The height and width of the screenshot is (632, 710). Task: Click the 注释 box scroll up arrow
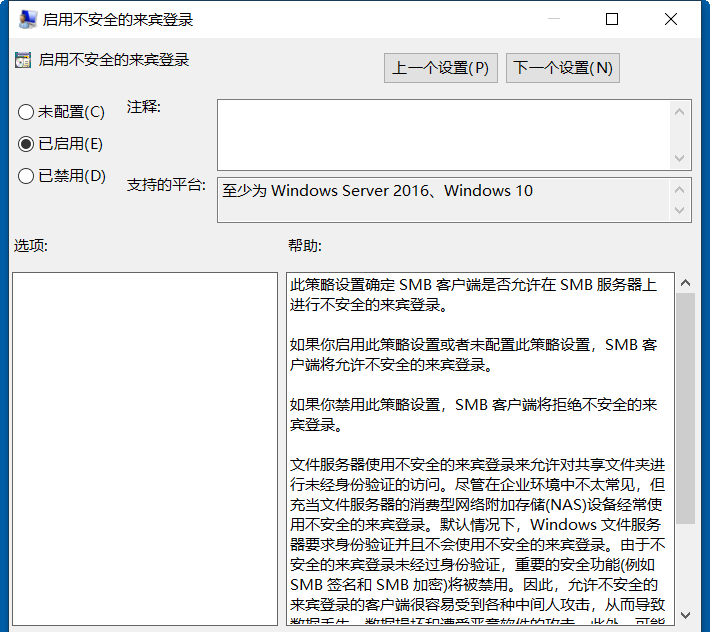tap(681, 111)
